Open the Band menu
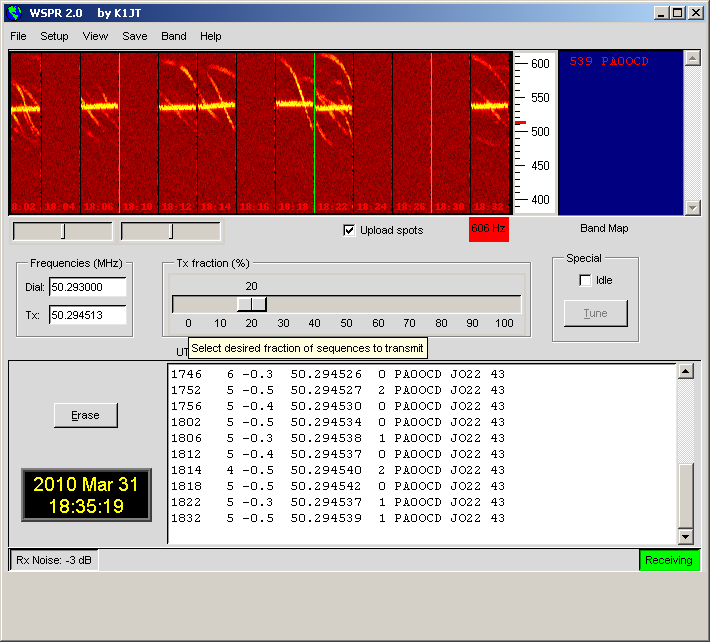The width and height of the screenshot is (710, 642). coord(174,36)
